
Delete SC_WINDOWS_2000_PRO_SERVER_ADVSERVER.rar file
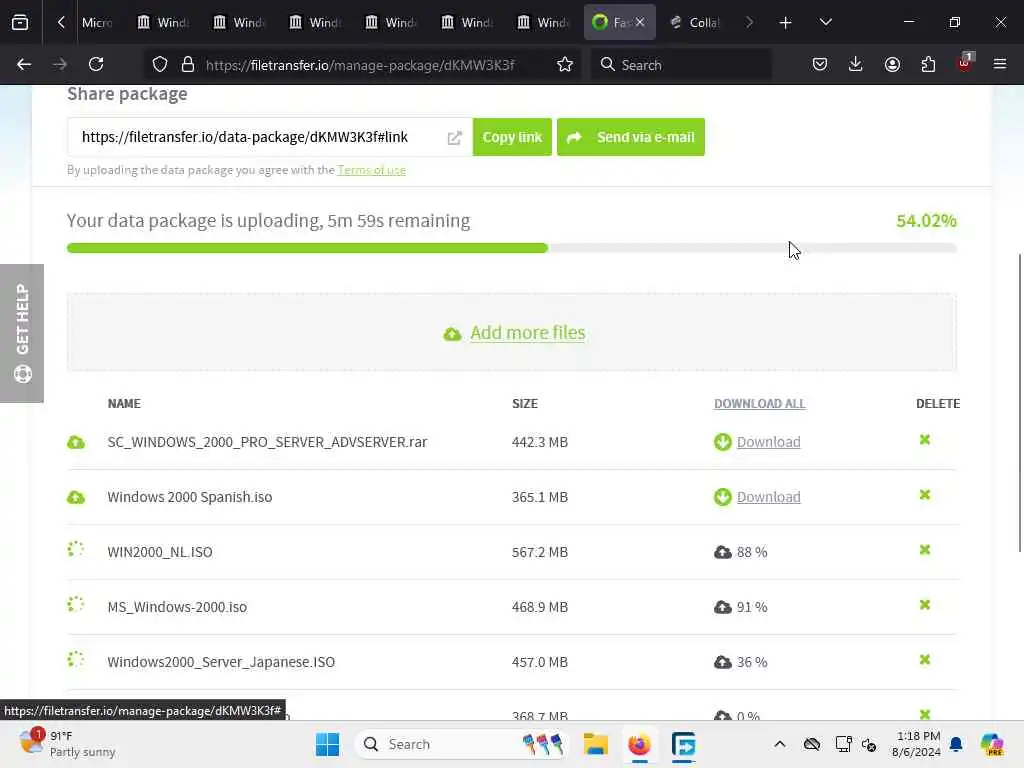pyautogui.click(x=924, y=440)
